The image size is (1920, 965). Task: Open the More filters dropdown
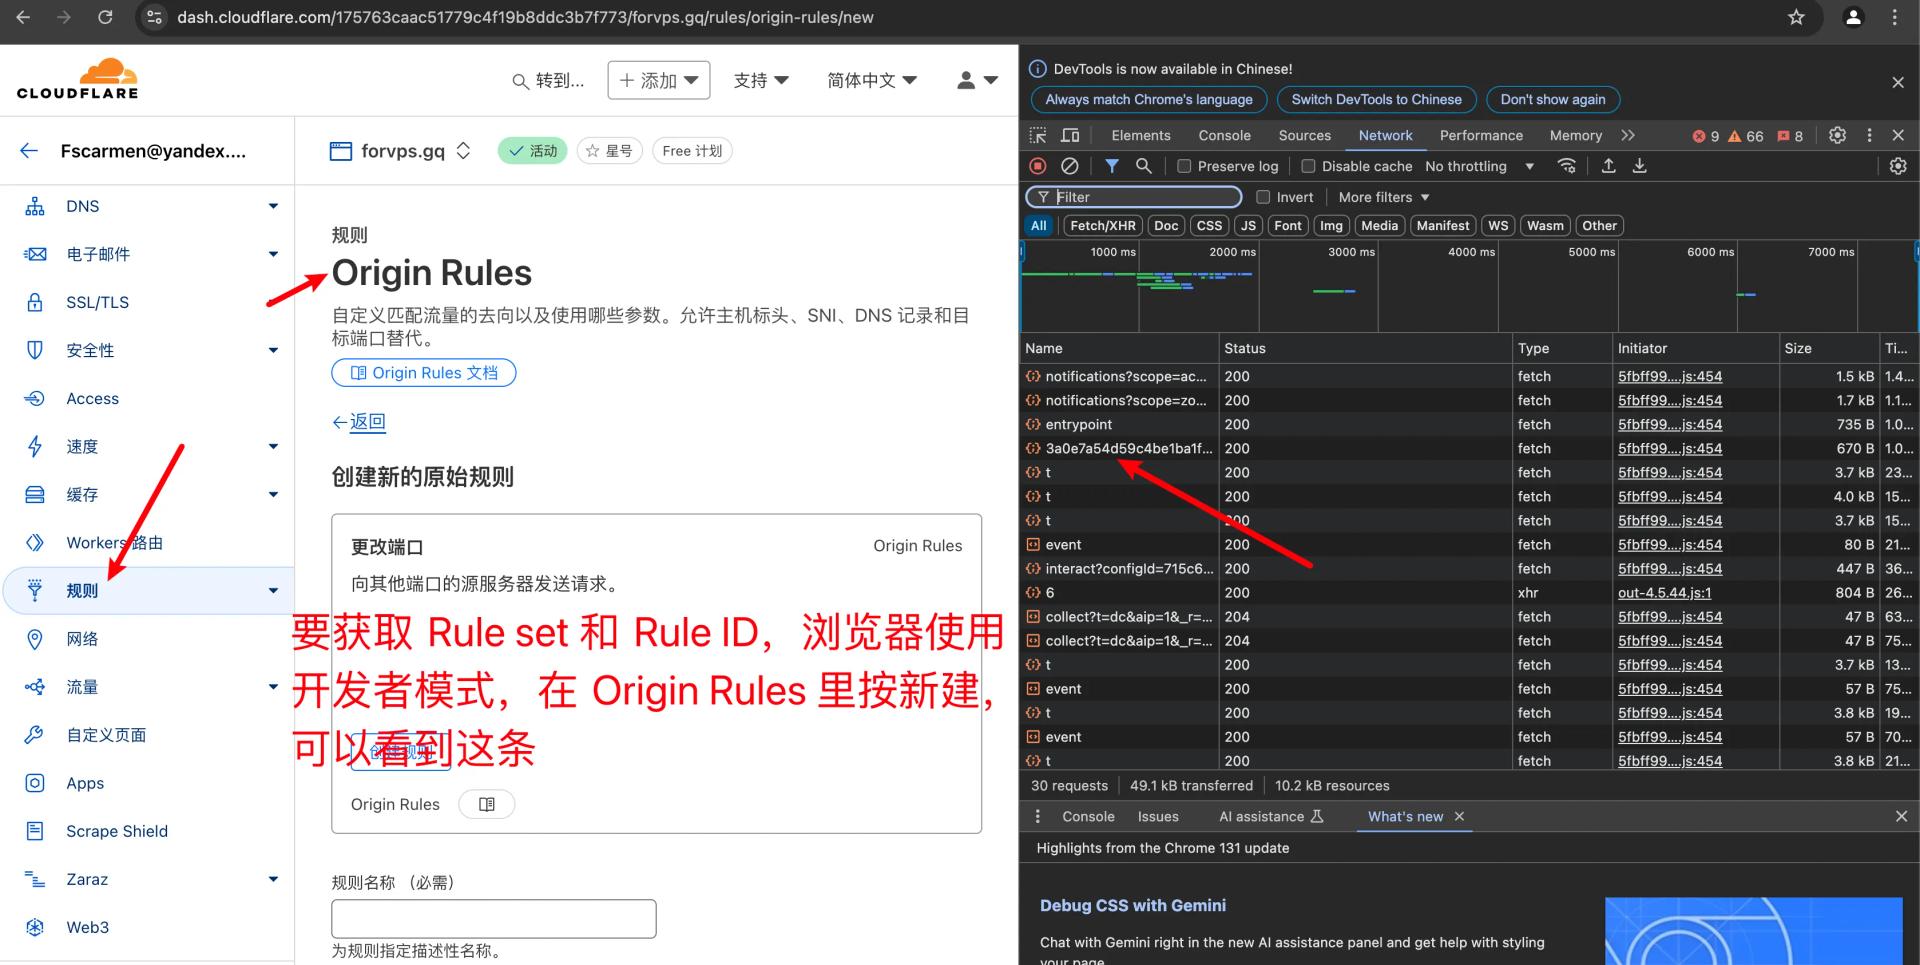click(x=1384, y=197)
